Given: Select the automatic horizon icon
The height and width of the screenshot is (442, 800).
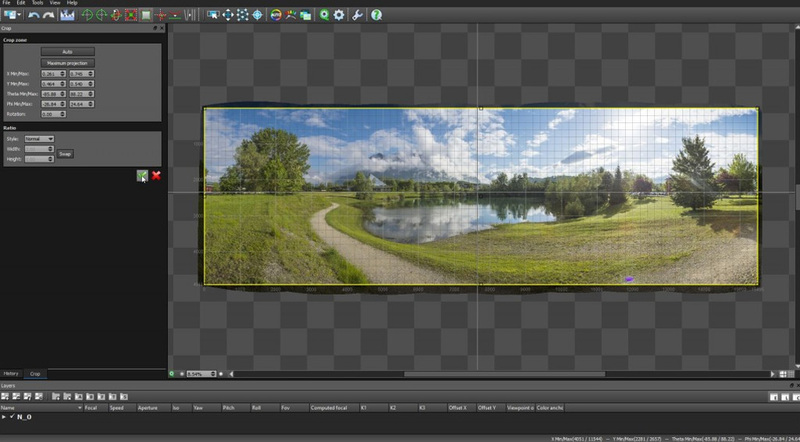Looking at the screenshot, I should coord(175,15).
